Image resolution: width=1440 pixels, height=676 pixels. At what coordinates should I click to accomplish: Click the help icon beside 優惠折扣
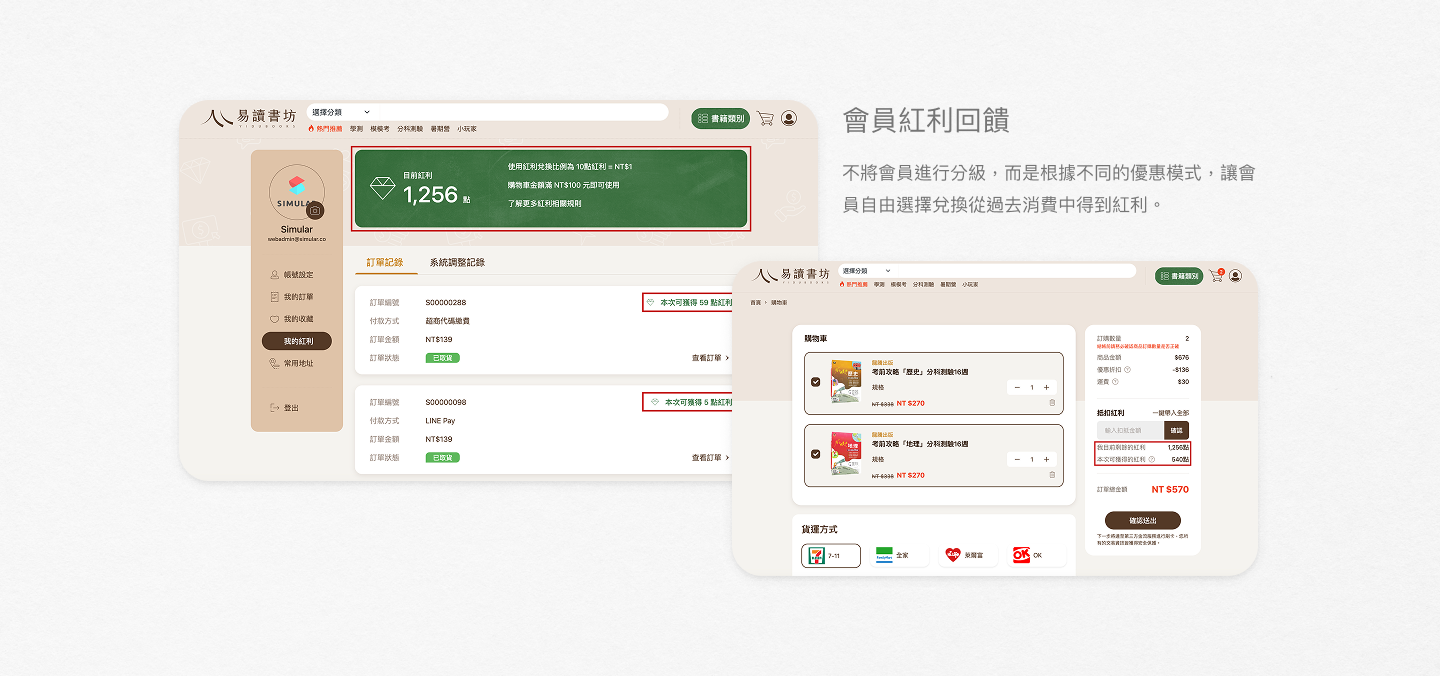coord(1127,369)
